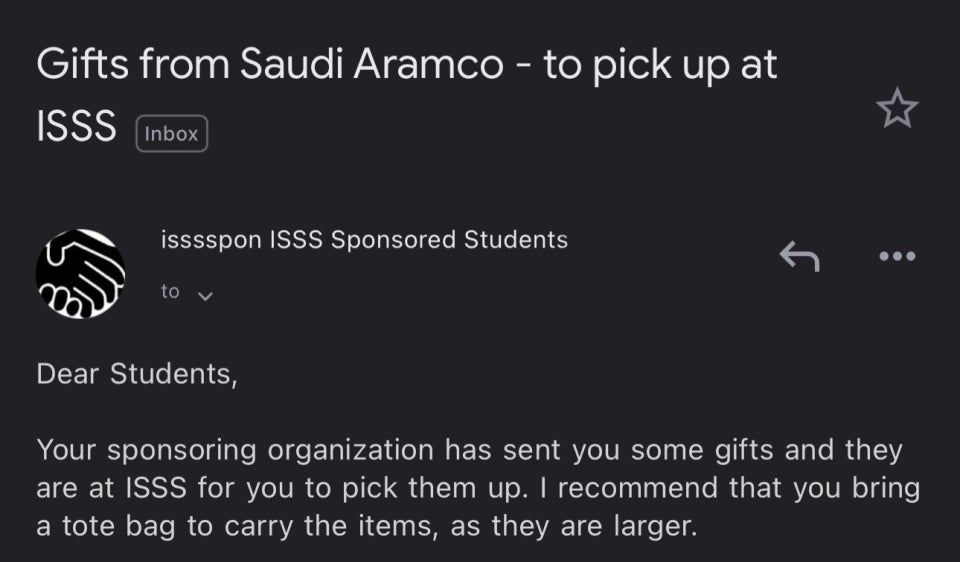Tap the 'to' recipients text

point(170,291)
